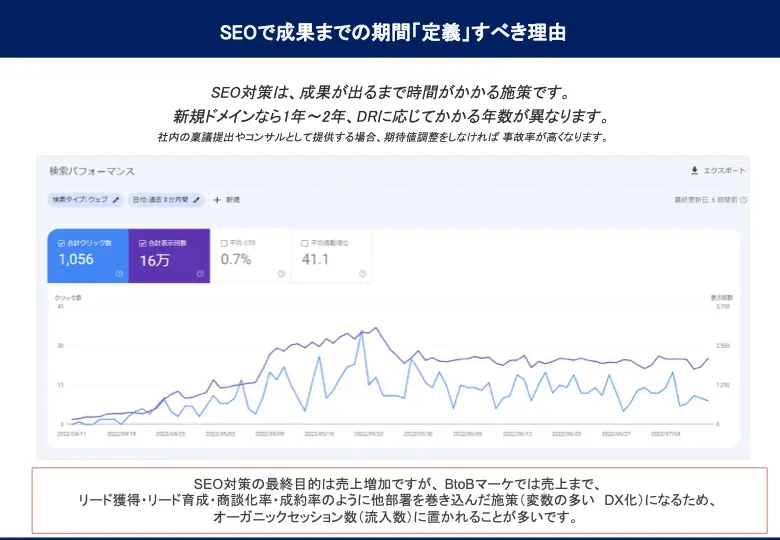The image size is (780, 540).
Task: Add a 新規 filter
Action: (227, 200)
